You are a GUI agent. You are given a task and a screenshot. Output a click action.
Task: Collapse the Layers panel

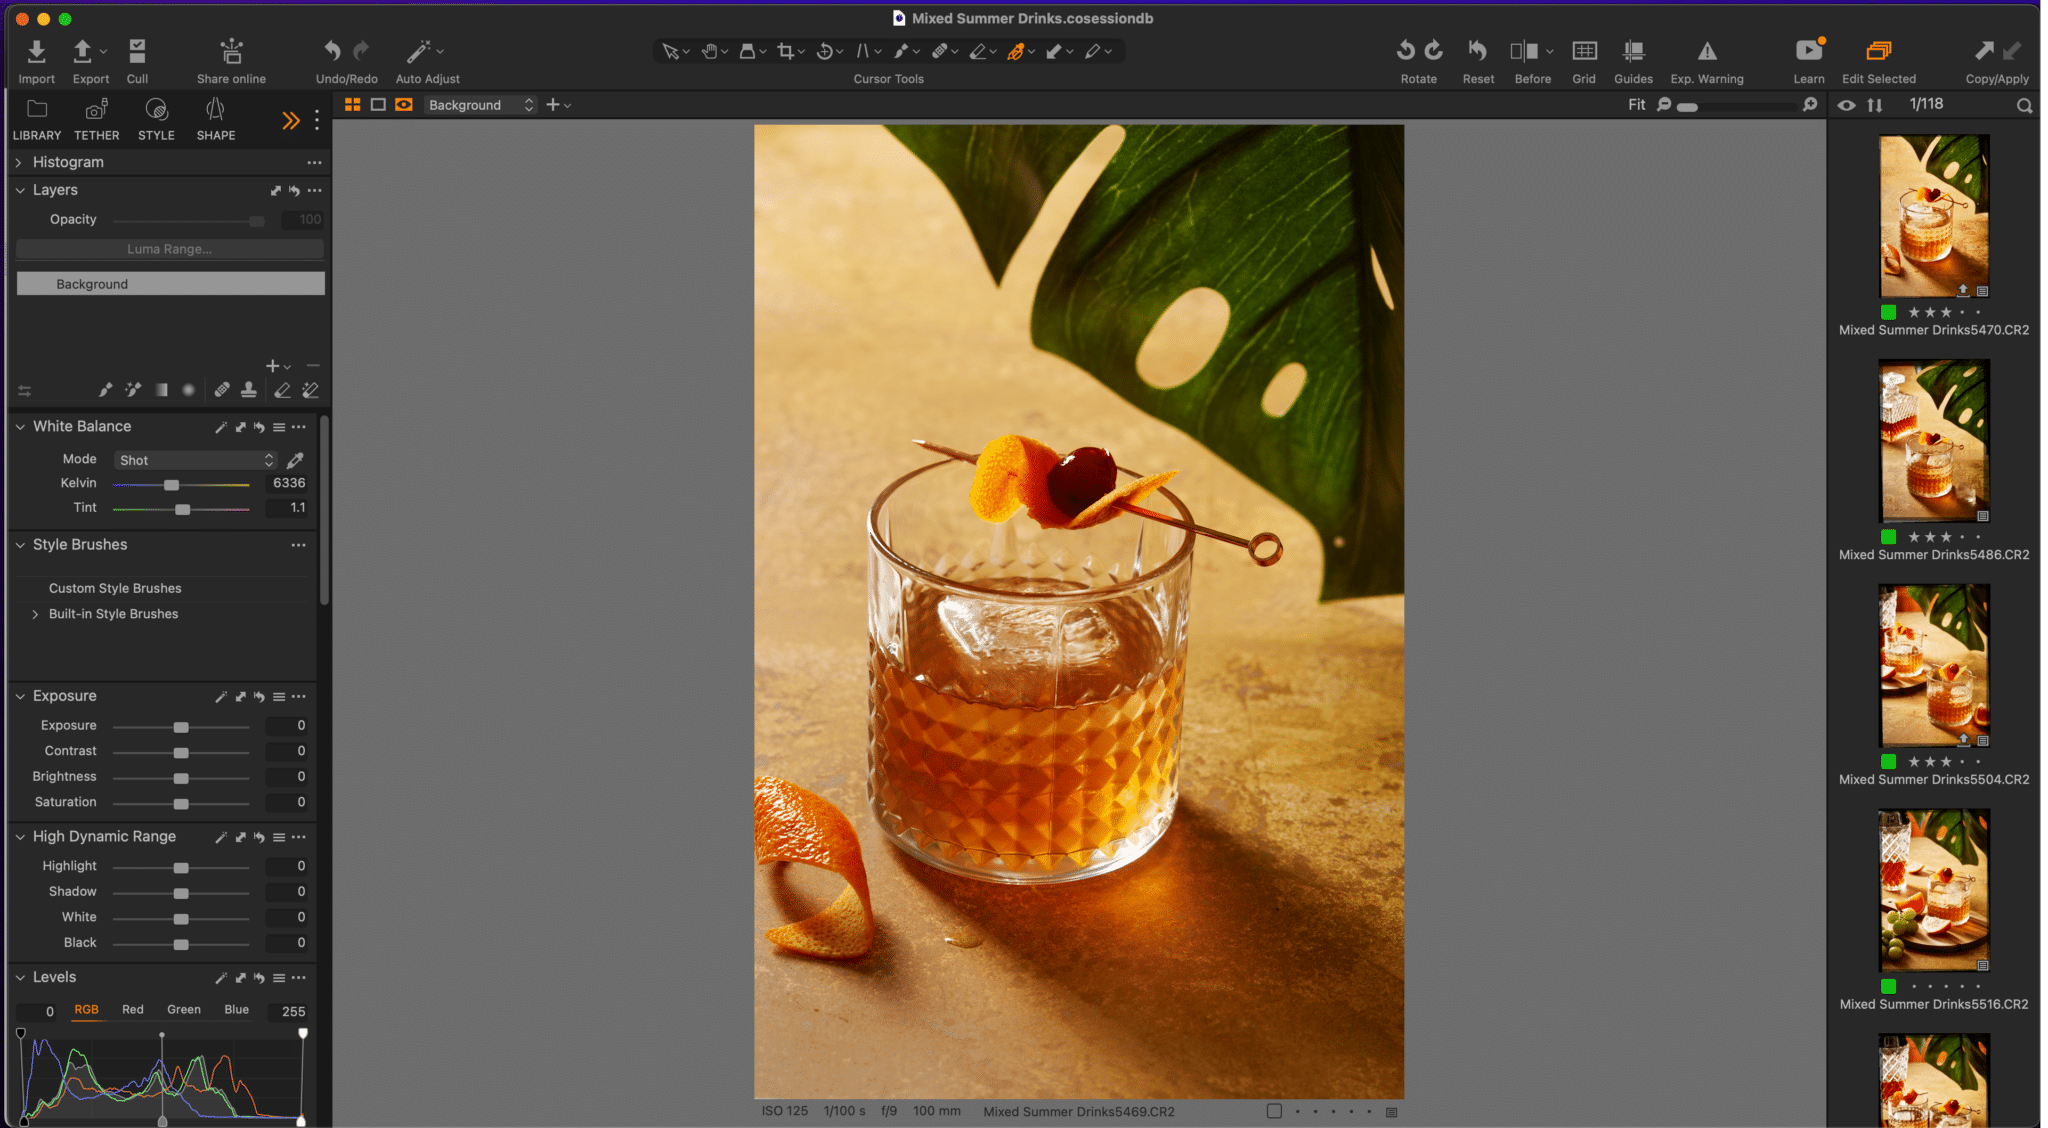pyautogui.click(x=19, y=190)
